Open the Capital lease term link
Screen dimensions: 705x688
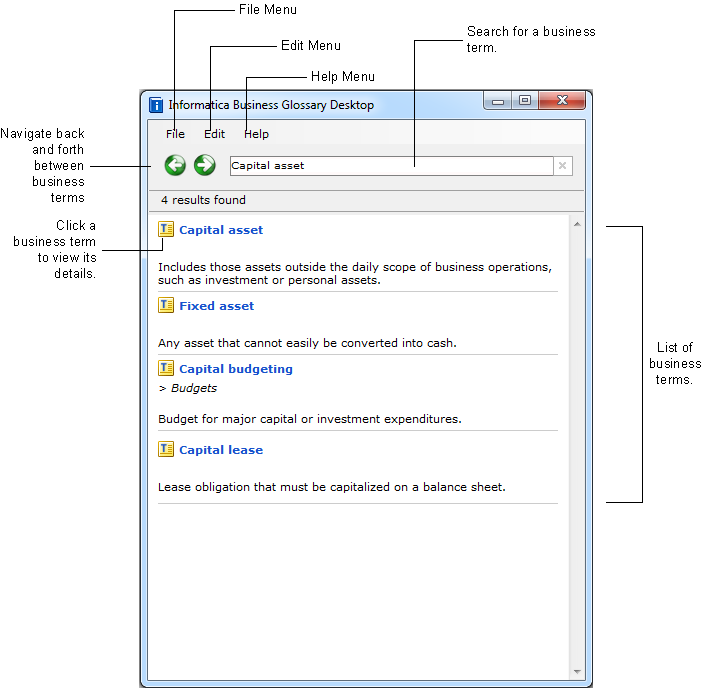click(221, 450)
